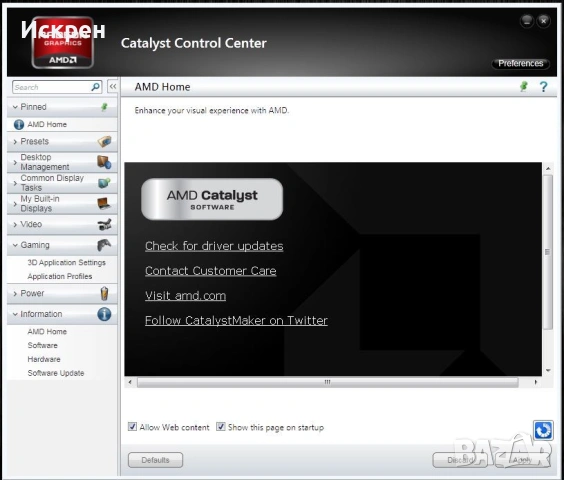Click the Power battery icon
The image size is (564, 480).
coord(104,293)
